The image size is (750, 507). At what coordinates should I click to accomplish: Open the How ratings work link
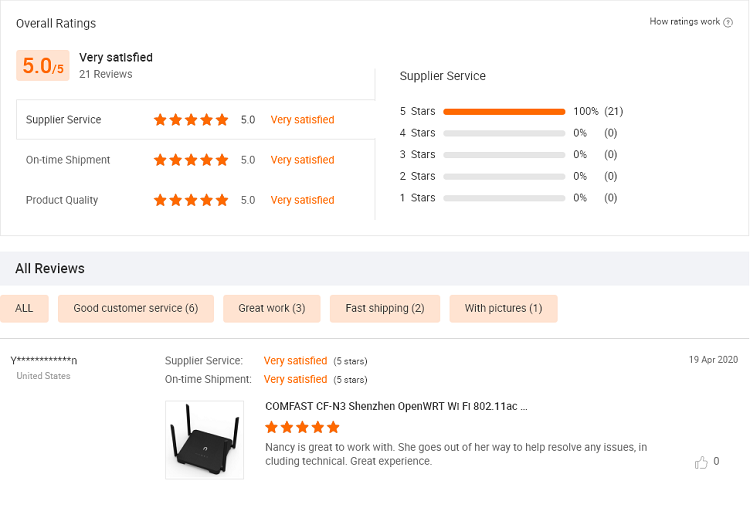(x=684, y=22)
